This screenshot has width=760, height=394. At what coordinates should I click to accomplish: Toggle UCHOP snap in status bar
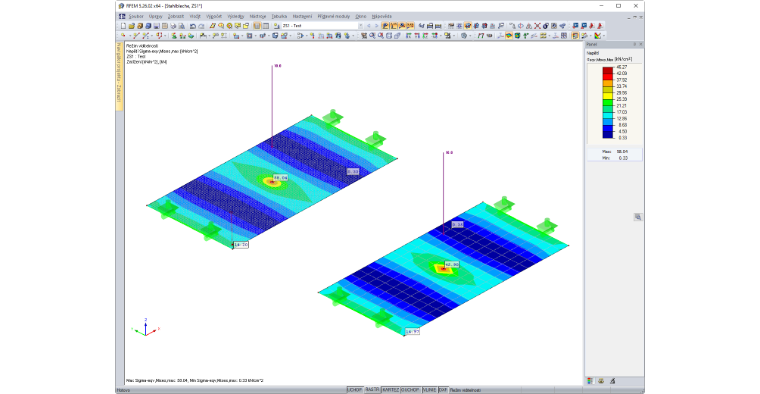pos(355,390)
